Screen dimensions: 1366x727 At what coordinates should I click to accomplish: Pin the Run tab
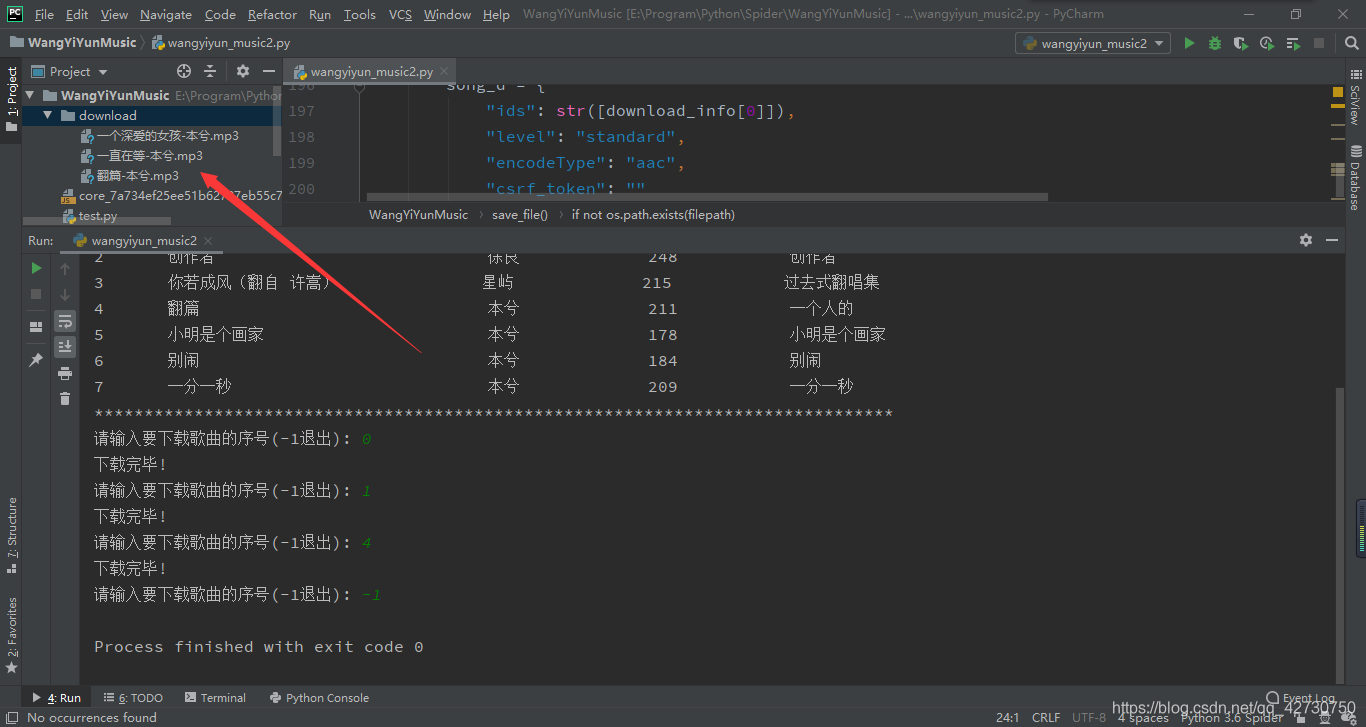36,359
